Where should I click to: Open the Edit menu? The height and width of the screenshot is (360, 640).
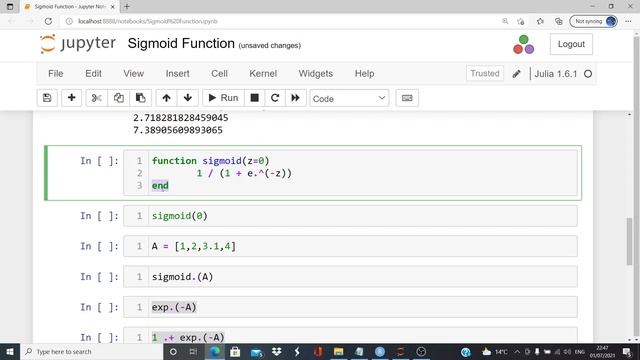coord(93,73)
